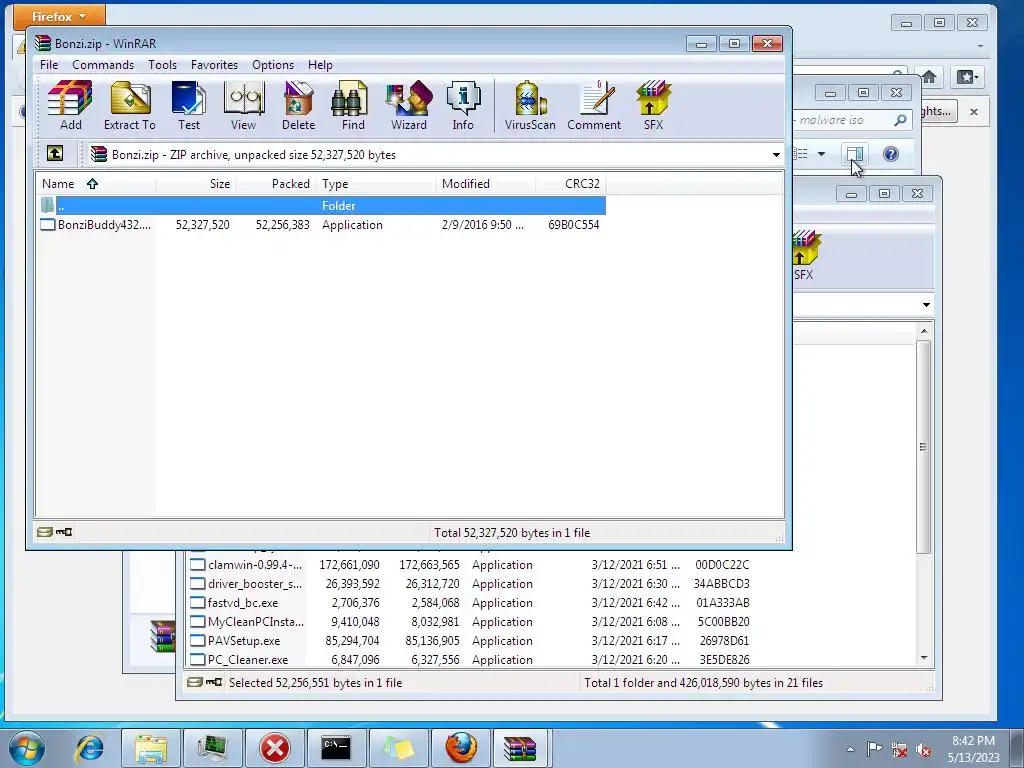Image resolution: width=1024 pixels, height=768 pixels.
Task: Click the muted volume tray icon
Action: (x=923, y=749)
